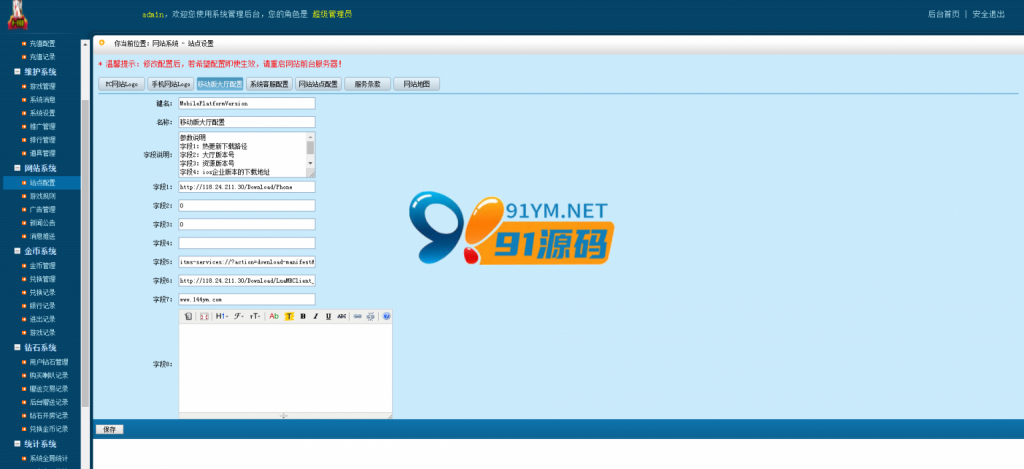Toggle bold formatting in editor
This screenshot has width=1024, height=469.
click(303, 316)
